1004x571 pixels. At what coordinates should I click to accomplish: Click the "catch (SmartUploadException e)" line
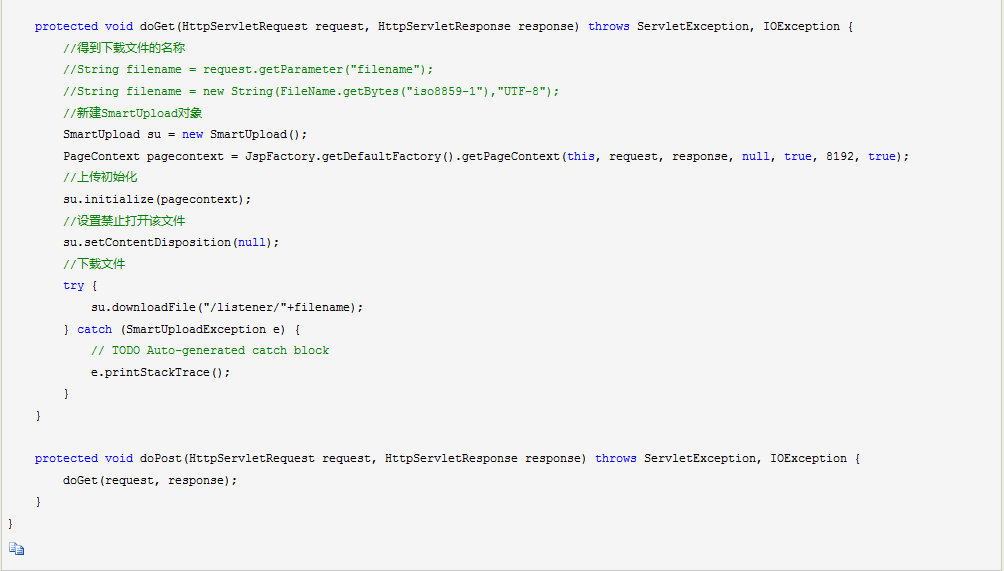pos(182,329)
